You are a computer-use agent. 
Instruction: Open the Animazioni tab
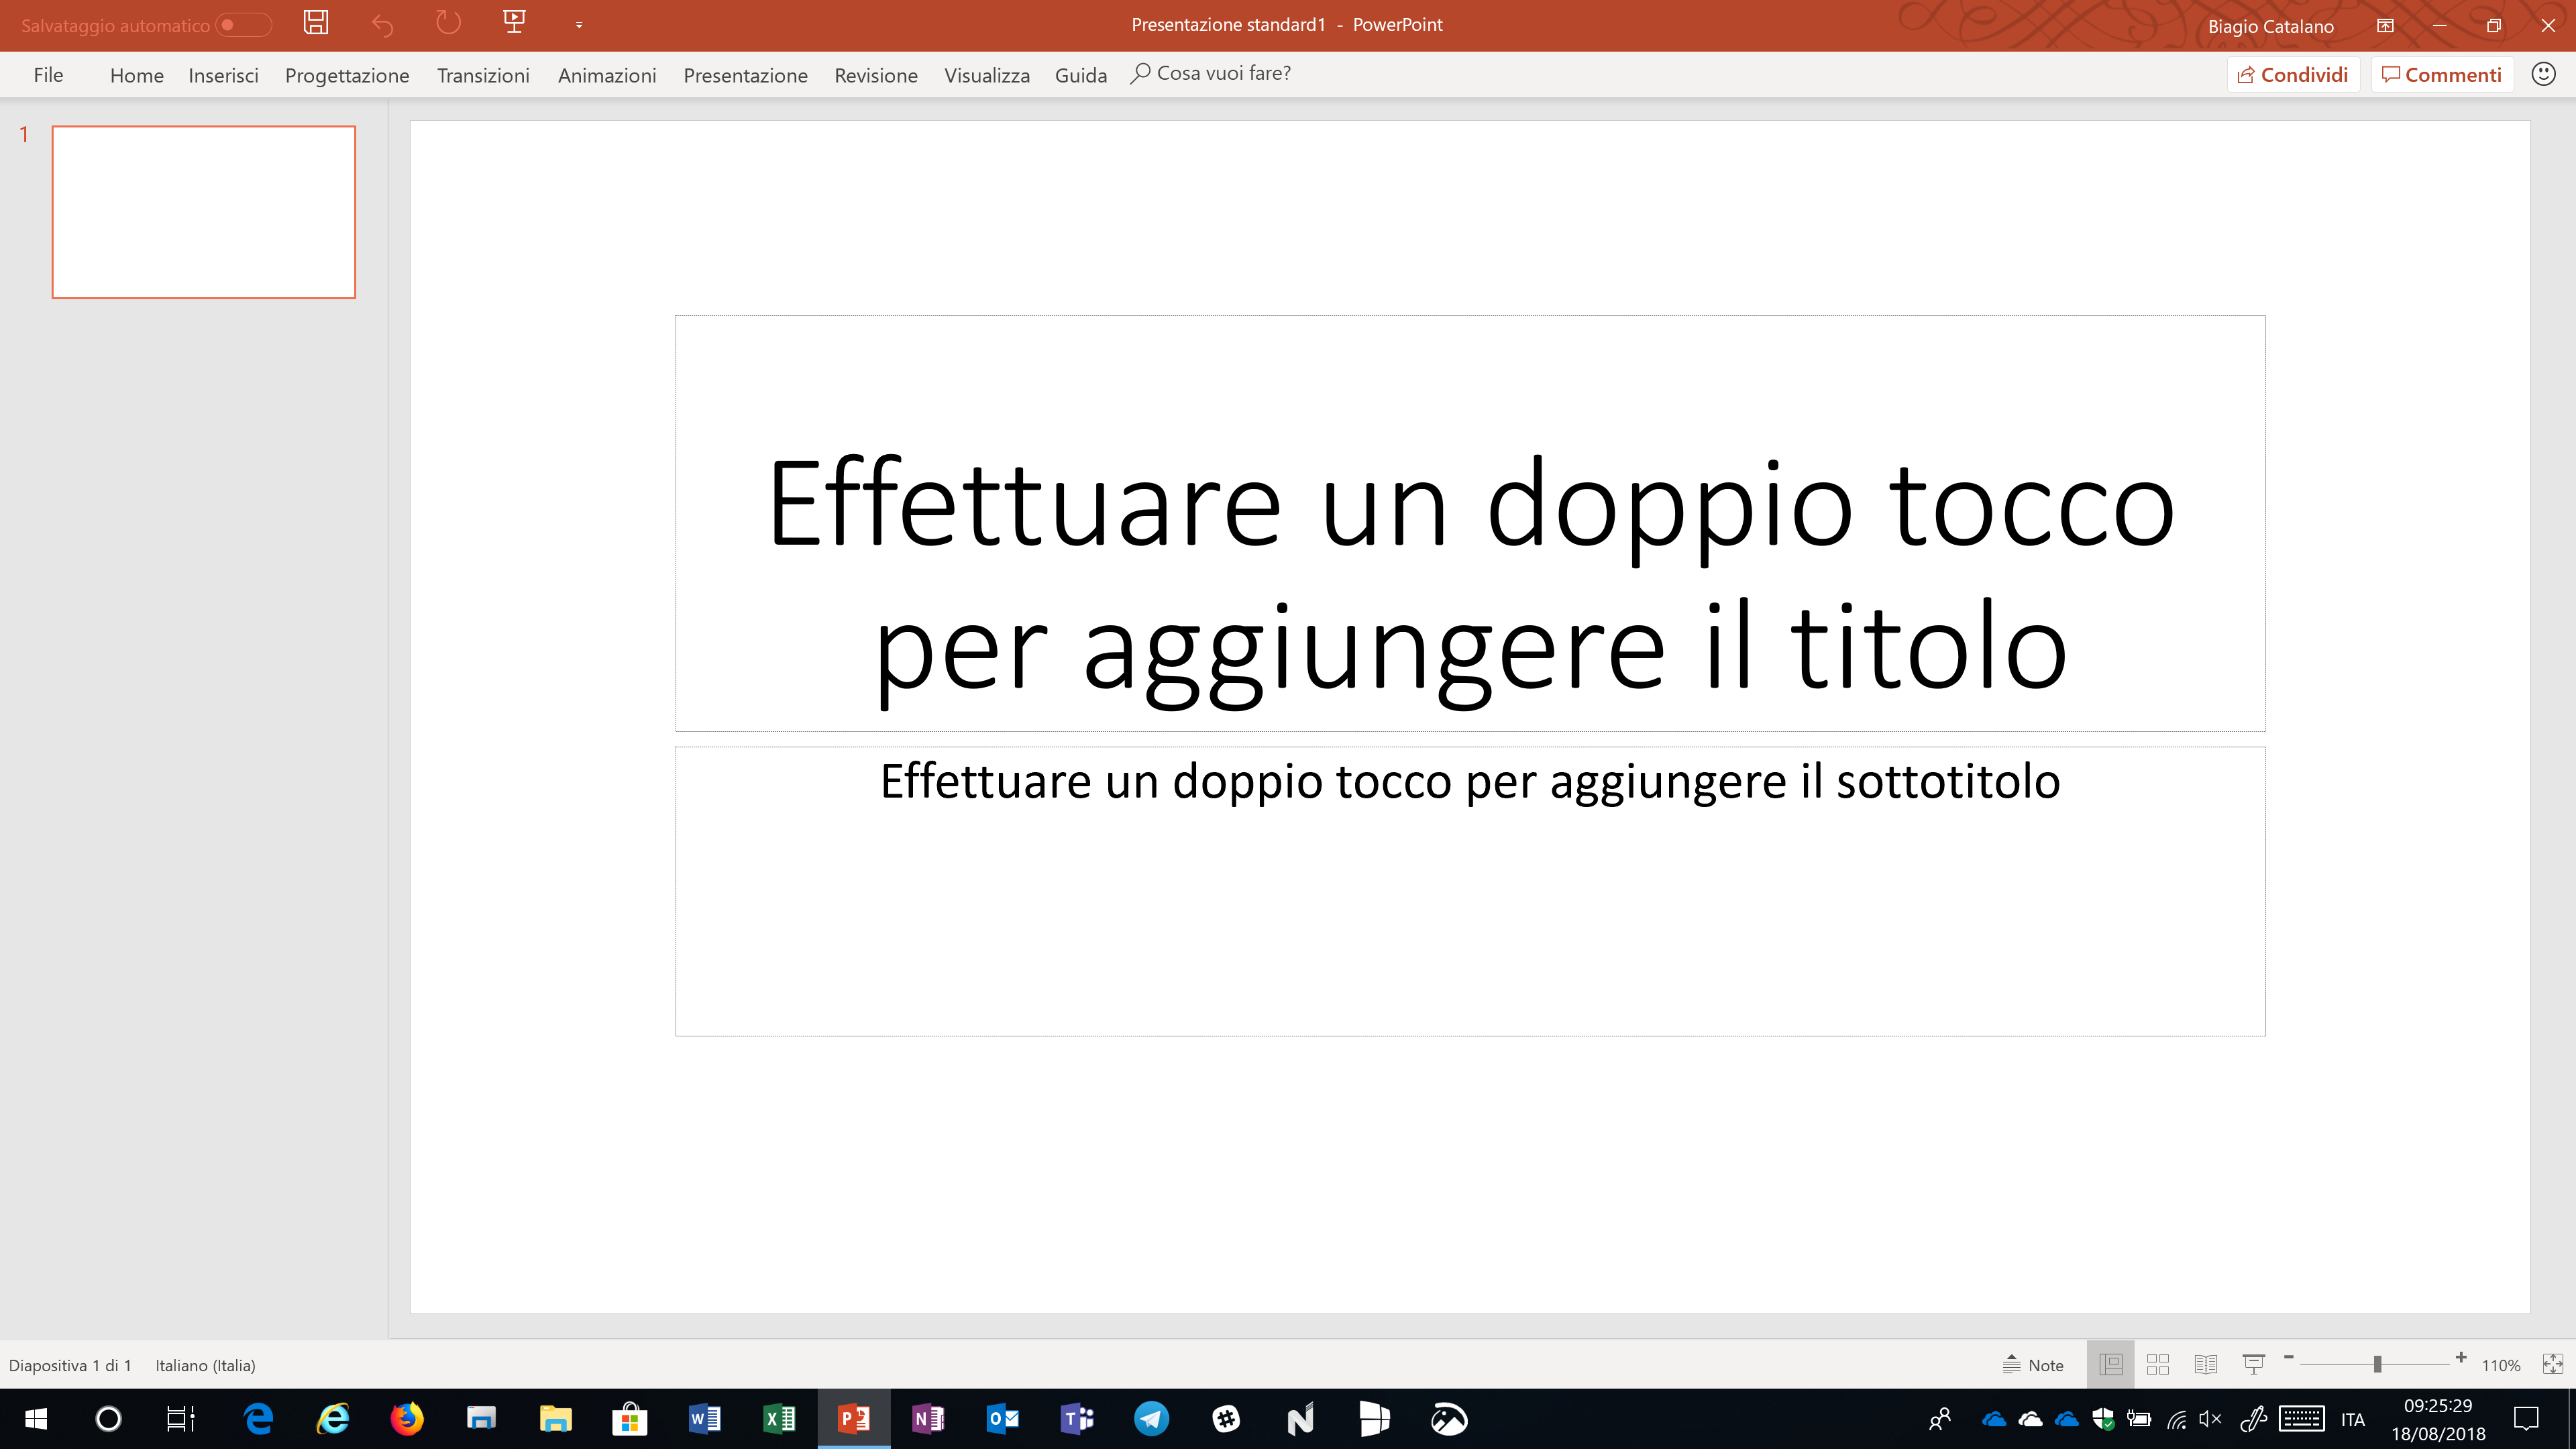pyautogui.click(x=607, y=75)
